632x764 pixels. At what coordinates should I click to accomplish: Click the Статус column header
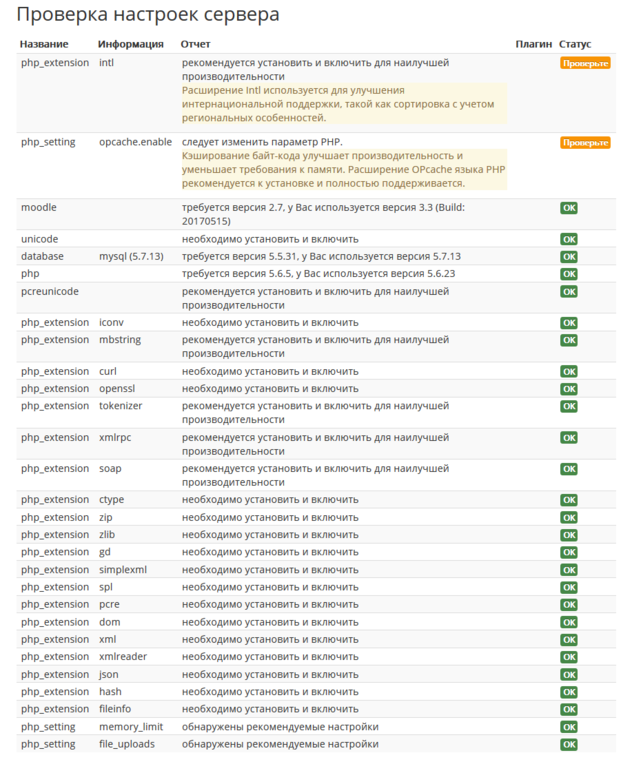[x=575, y=45]
